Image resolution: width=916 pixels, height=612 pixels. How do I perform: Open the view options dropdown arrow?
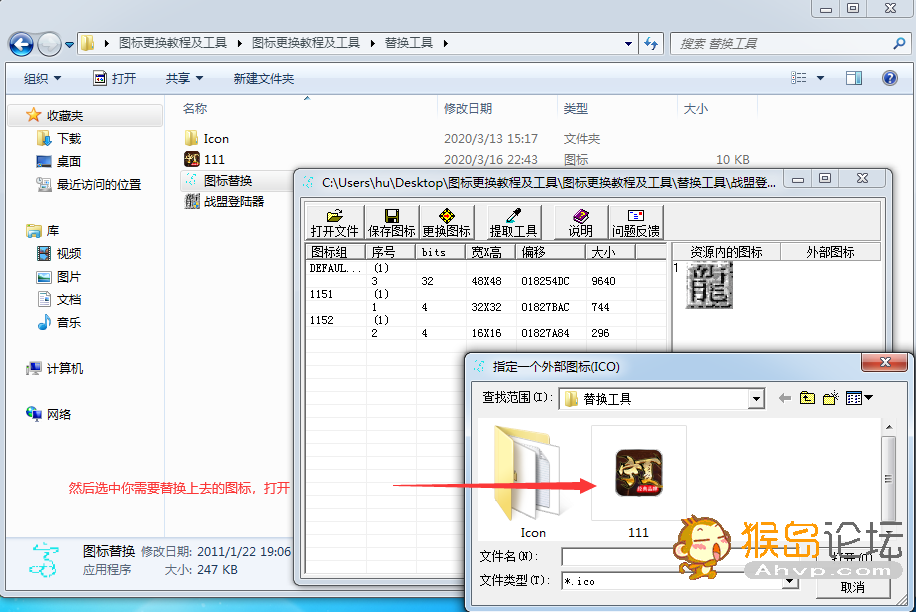[x=820, y=78]
